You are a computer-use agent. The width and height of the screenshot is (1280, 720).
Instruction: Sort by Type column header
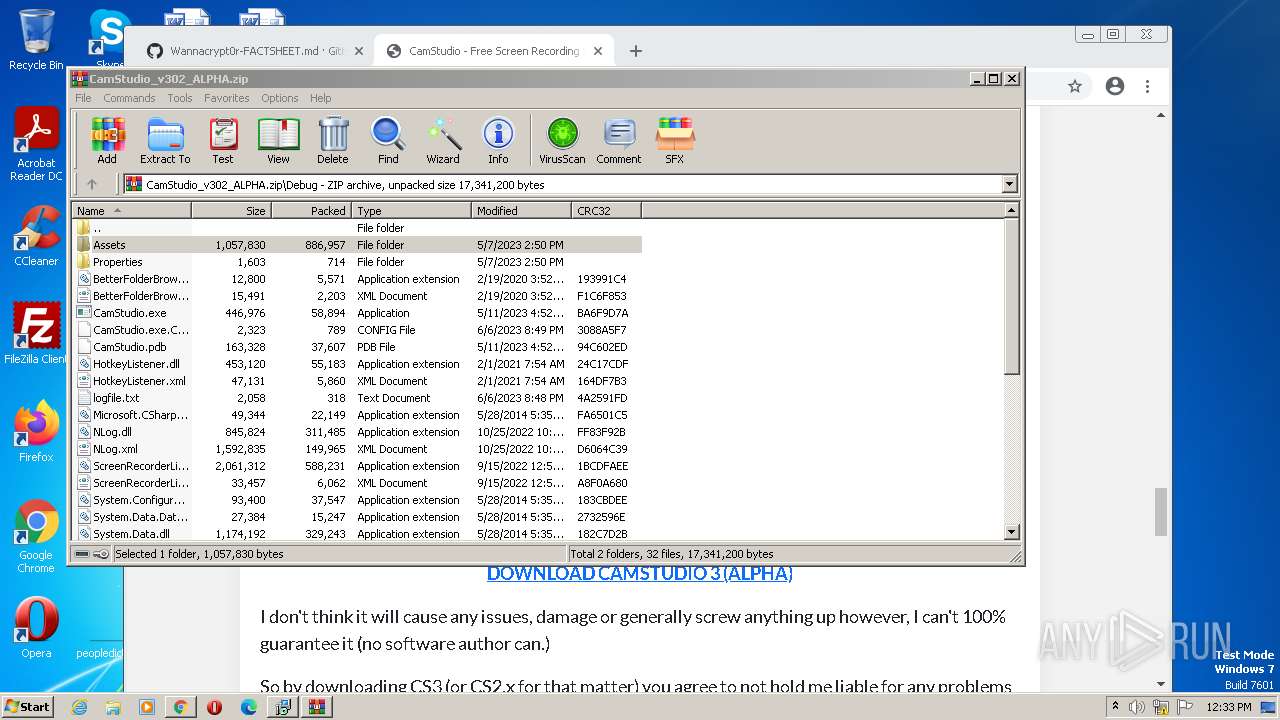(411, 210)
